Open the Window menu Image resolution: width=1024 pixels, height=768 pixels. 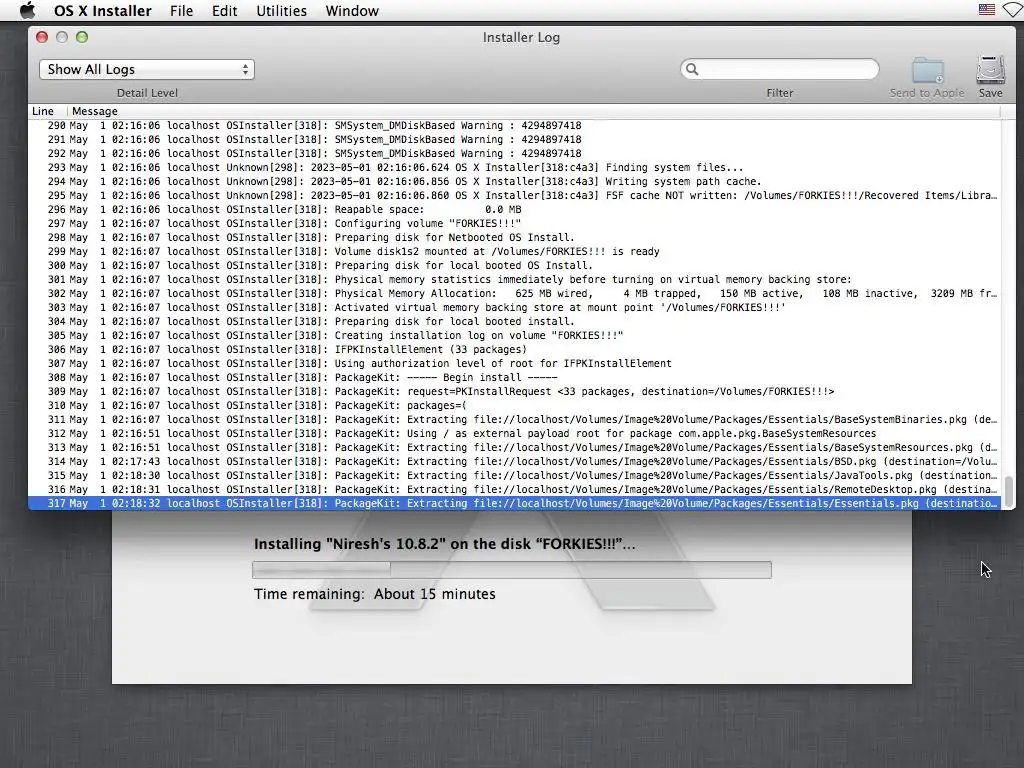352,11
